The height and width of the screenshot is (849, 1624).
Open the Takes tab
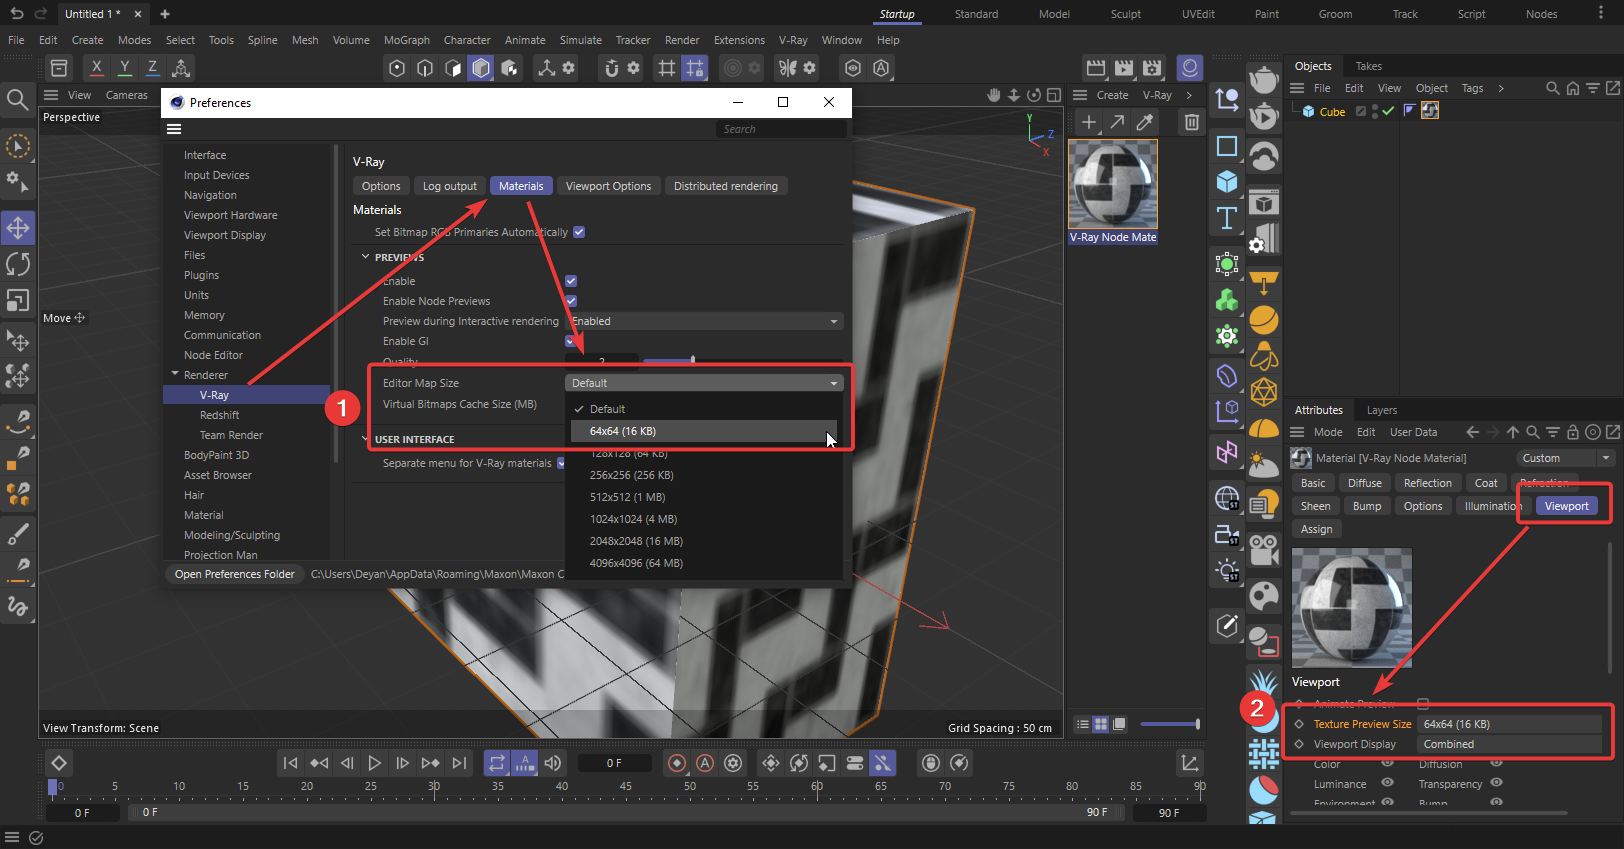pos(1368,66)
